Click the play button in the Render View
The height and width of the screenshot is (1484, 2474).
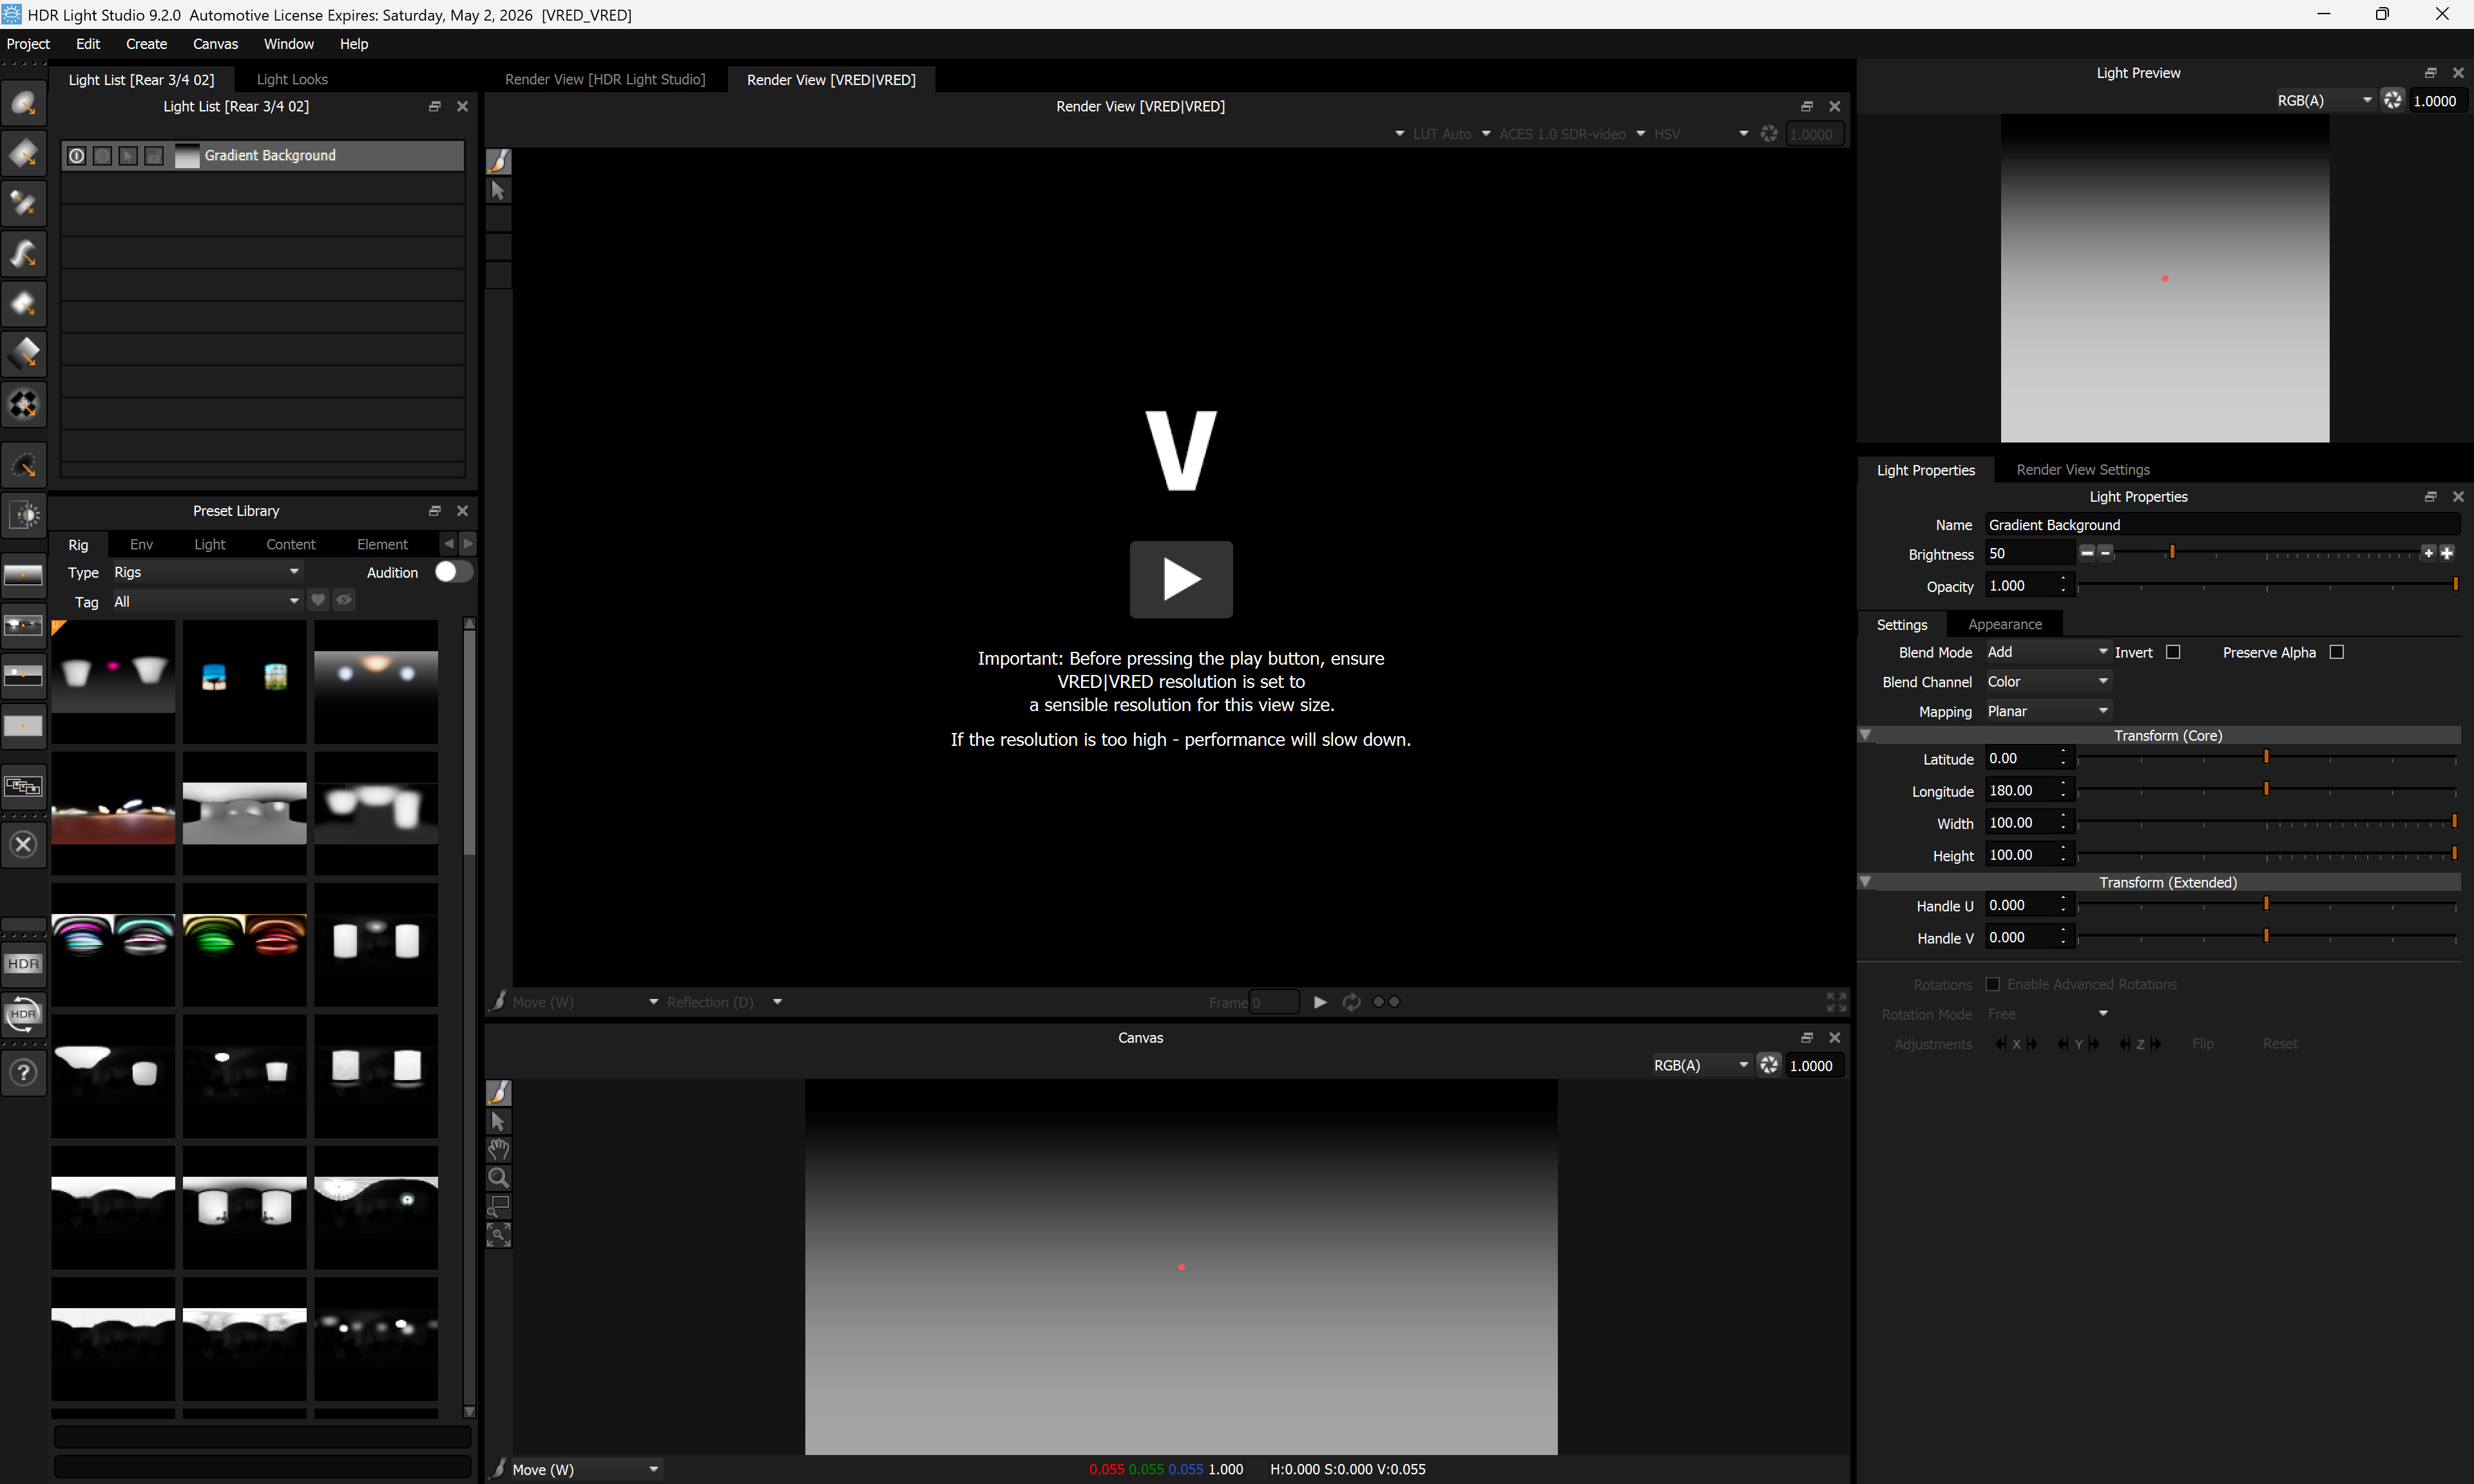tap(1181, 579)
